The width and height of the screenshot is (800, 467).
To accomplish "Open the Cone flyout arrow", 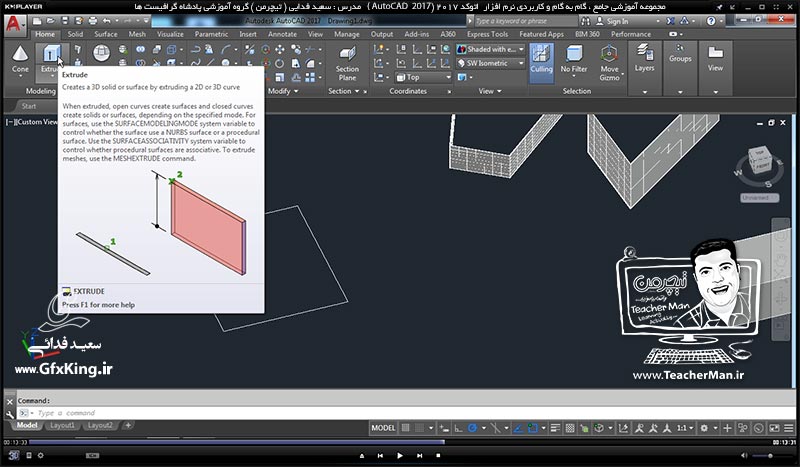I will 20,77.
